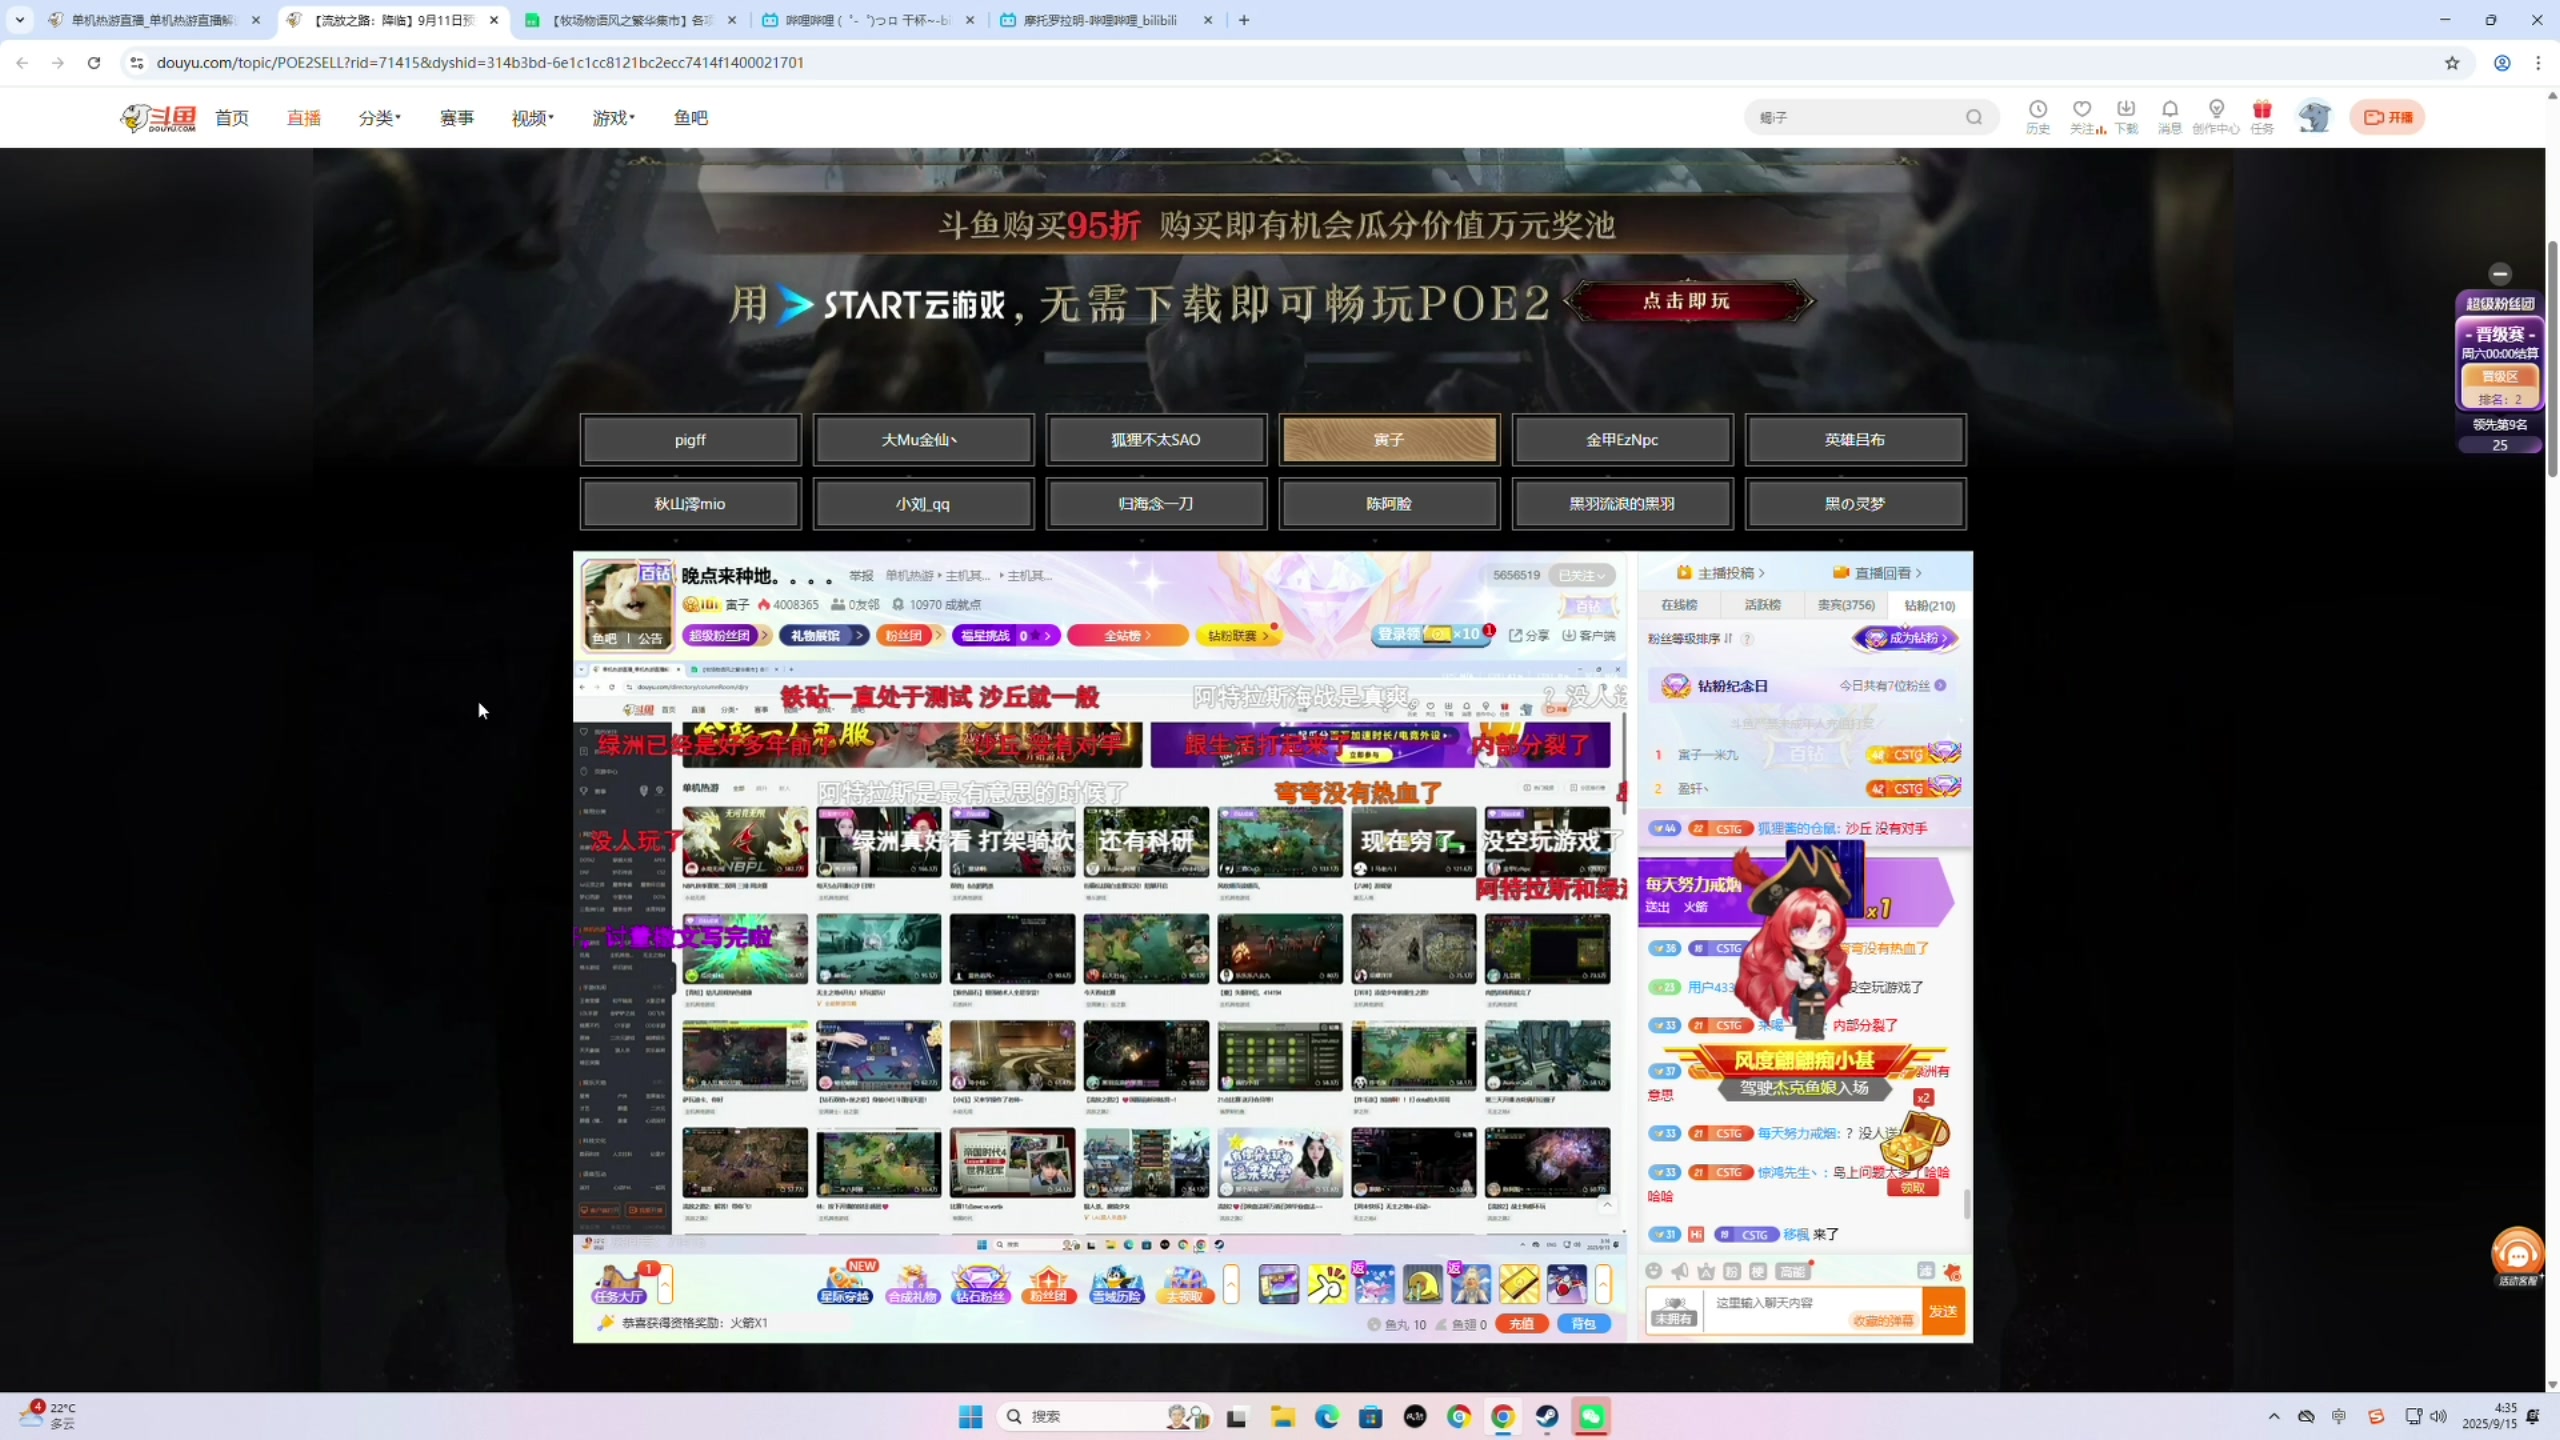
Task: Toggle the 榜 chat filter button
Action: 1758,1271
